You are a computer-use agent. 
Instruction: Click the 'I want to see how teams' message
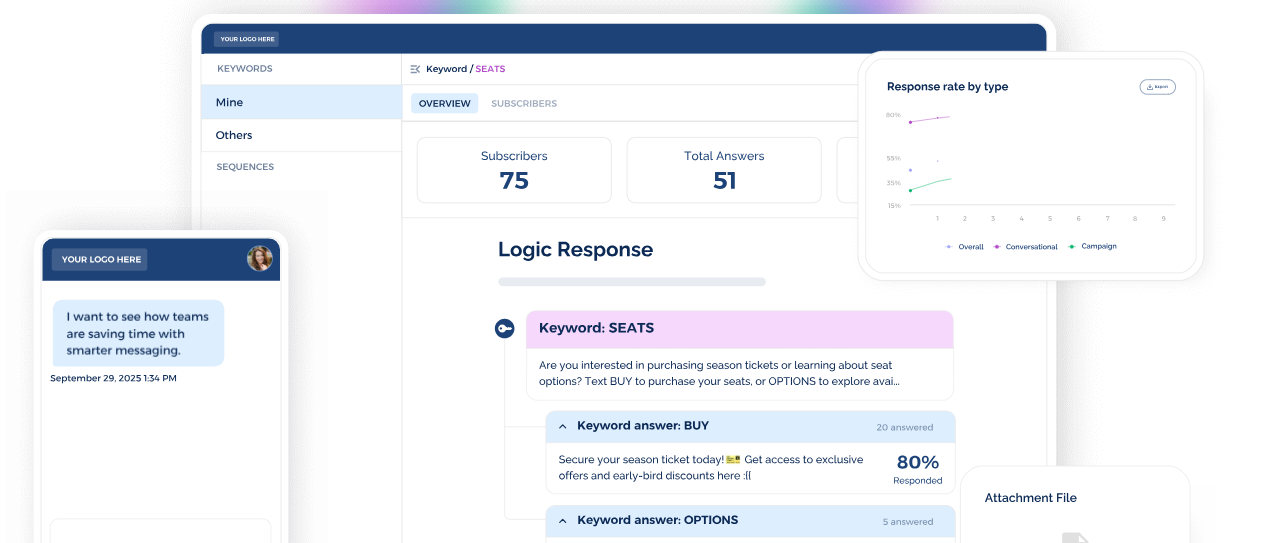pyautogui.click(x=138, y=333)
